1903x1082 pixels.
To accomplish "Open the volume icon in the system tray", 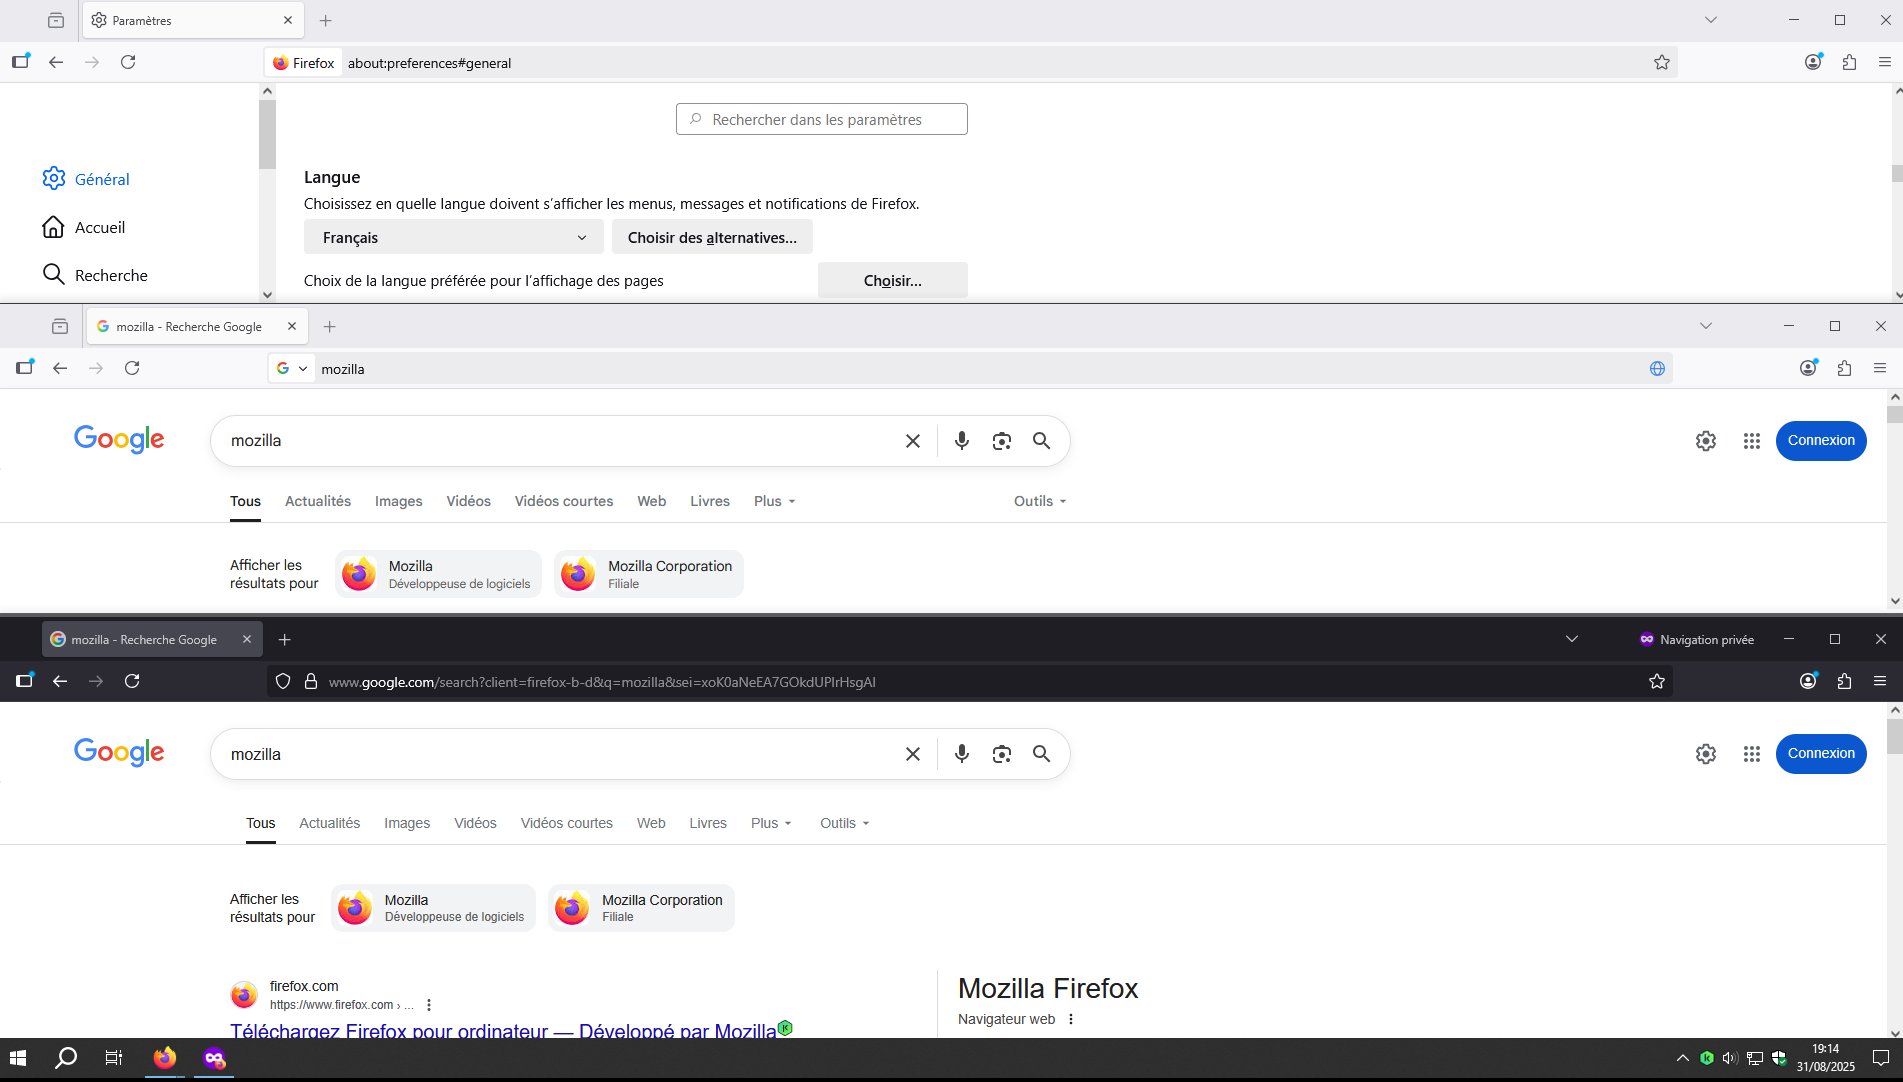I will (1729, 1058).
